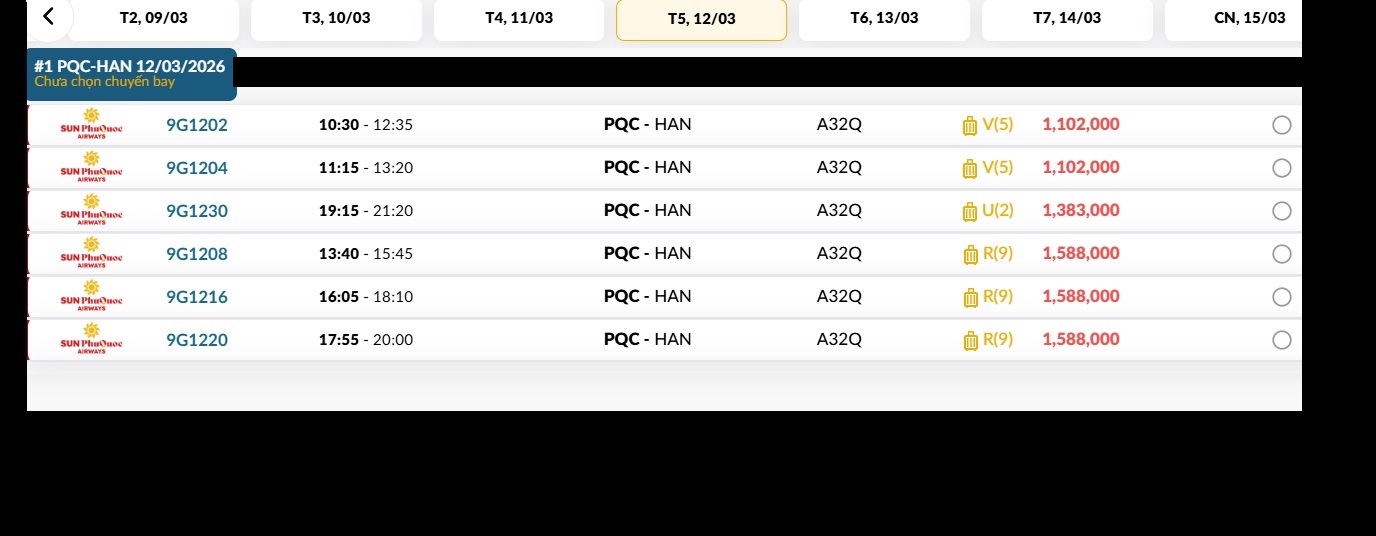Click the luggage icon on flight 9G1230

(x=969, y=212)
